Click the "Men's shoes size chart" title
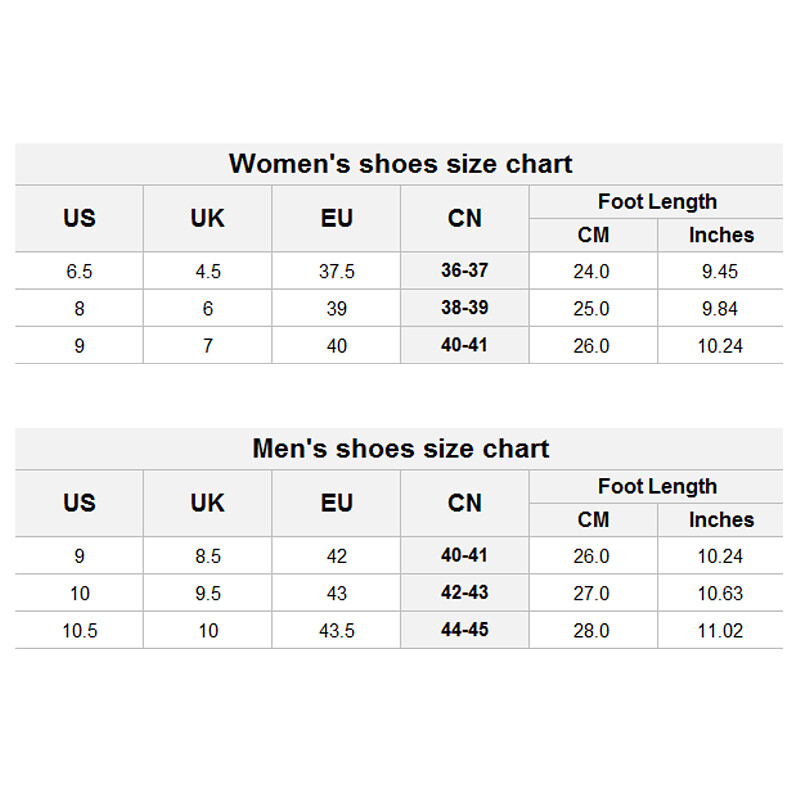 pos(400,449)
